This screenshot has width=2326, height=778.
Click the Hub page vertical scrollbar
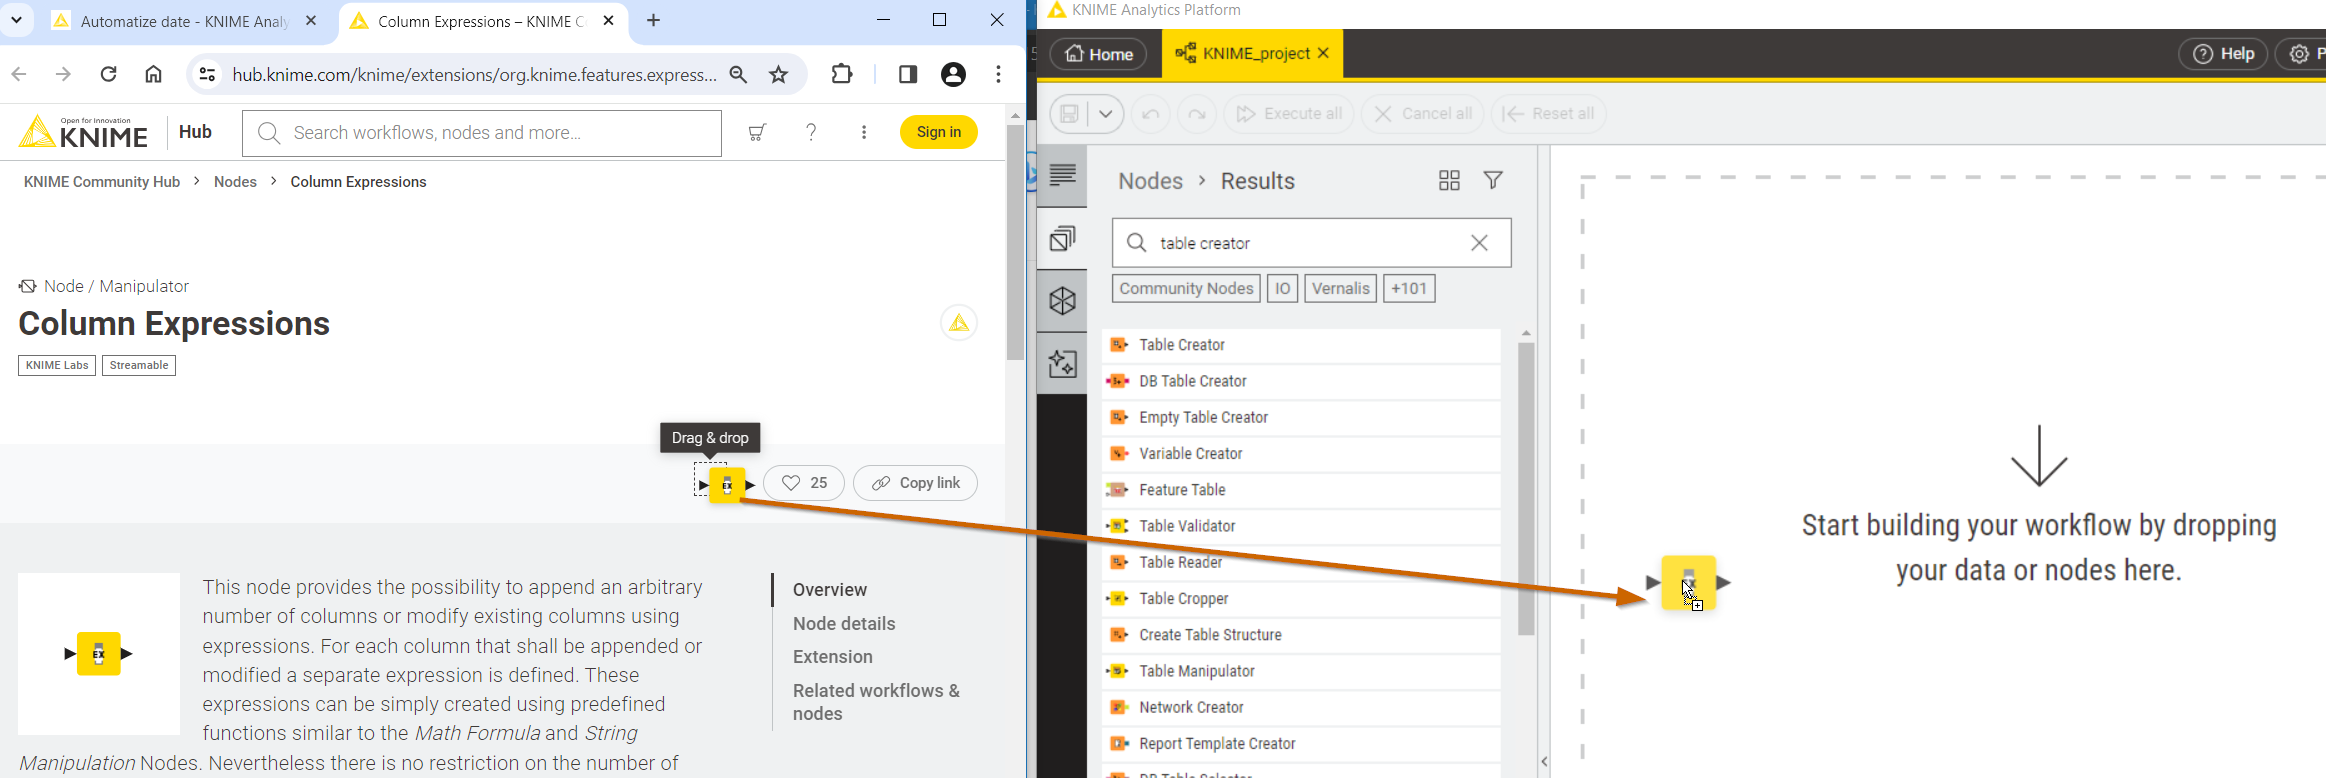(x=1015, y=242)
